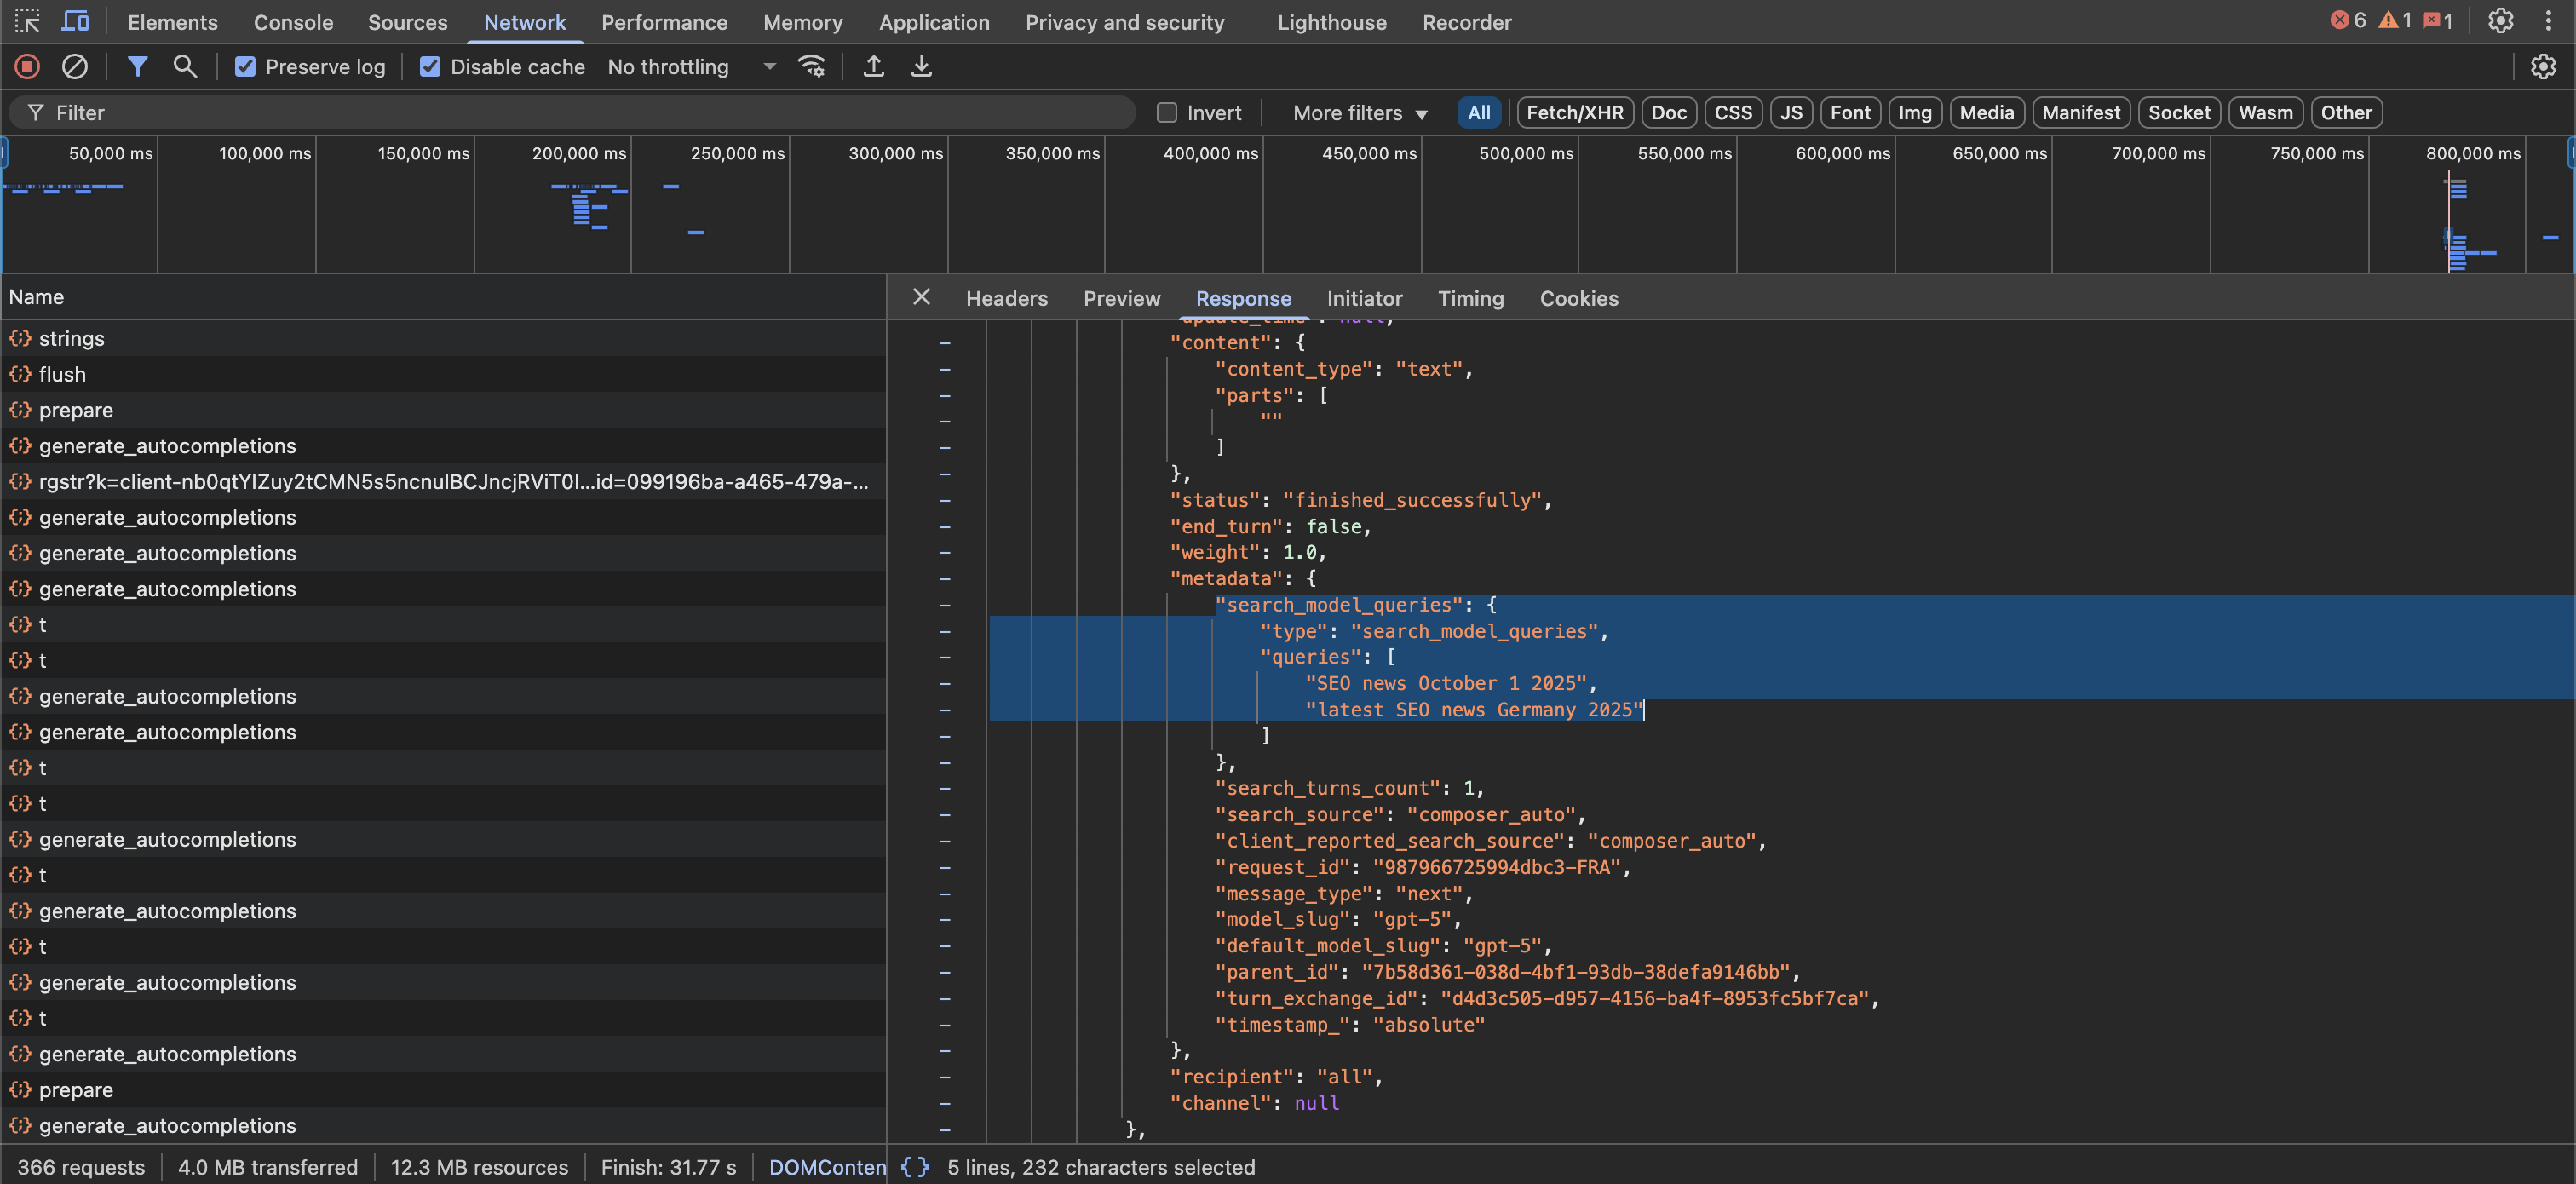
Task: Enable Invert filter
Action: tap(1166, 112)
